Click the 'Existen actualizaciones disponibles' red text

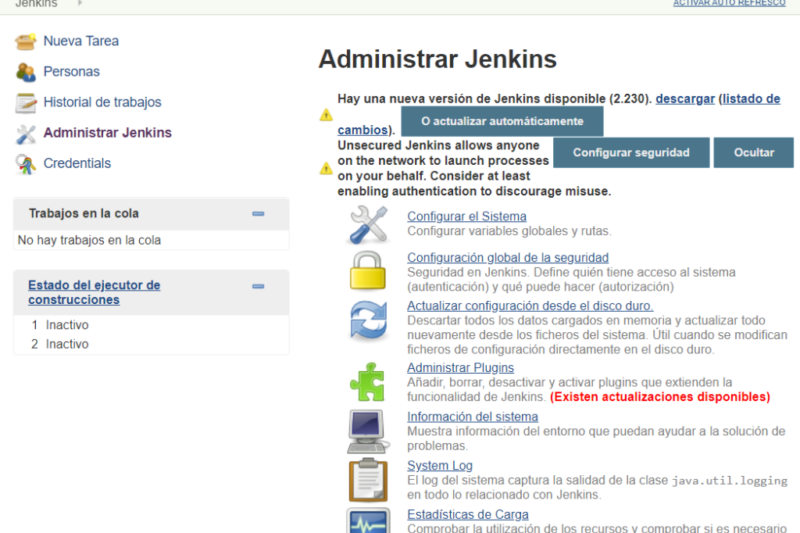660,397
